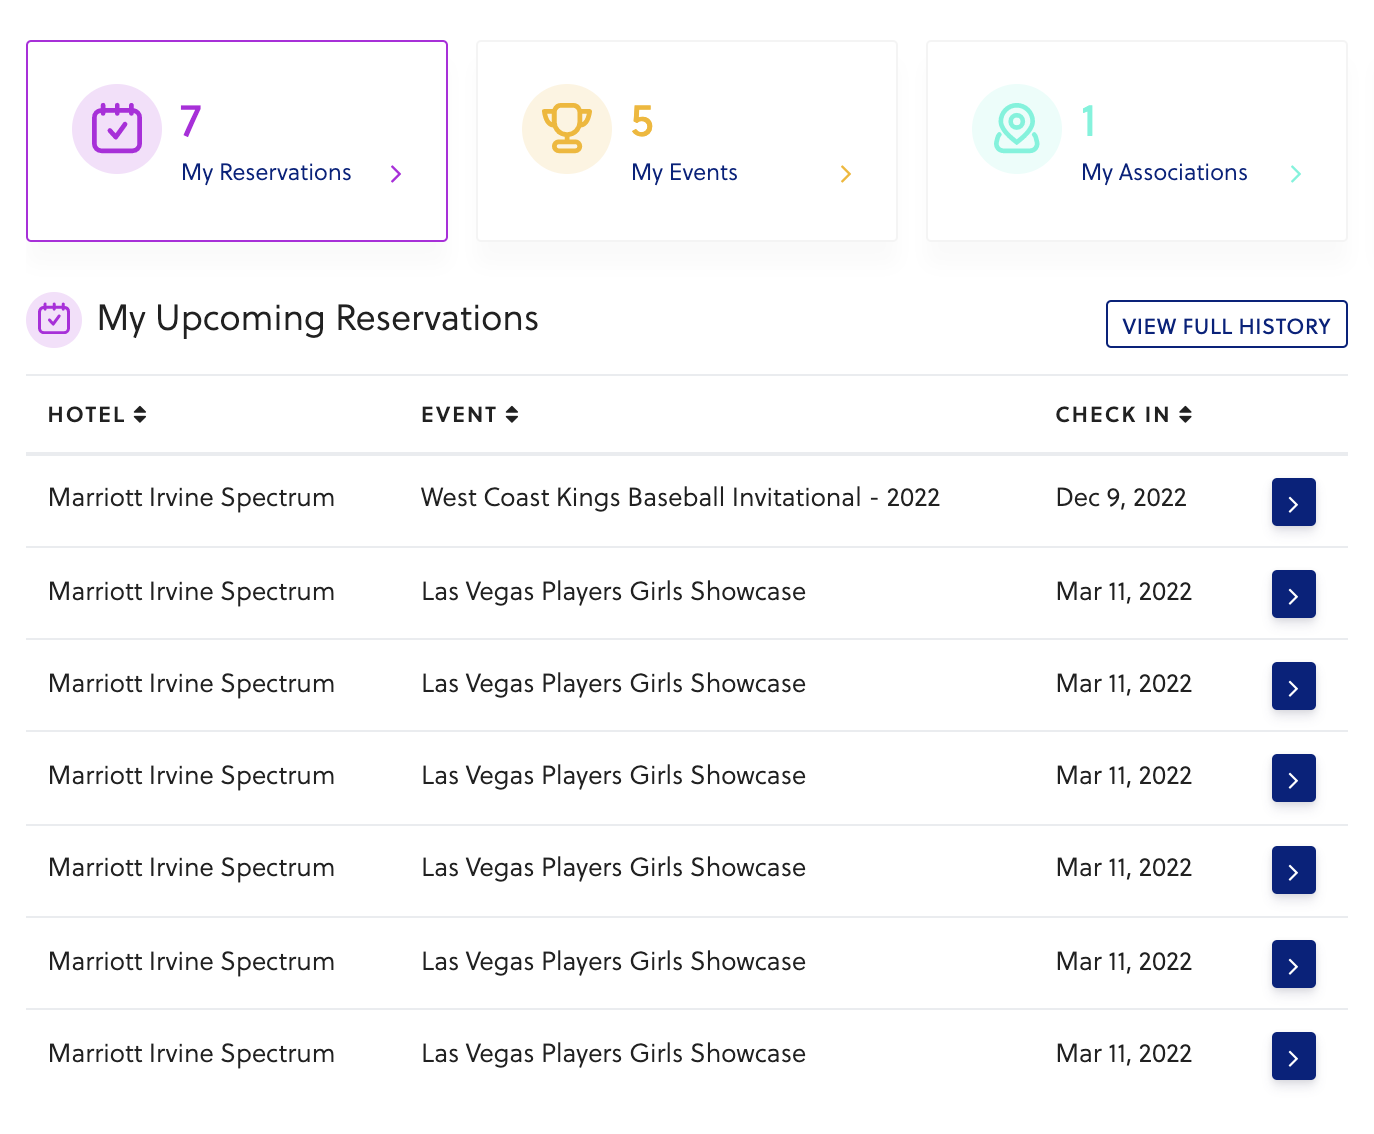Switch to the My Events tab label
This screenshot has height=1134, width=1374.
[x=684, y=173]
